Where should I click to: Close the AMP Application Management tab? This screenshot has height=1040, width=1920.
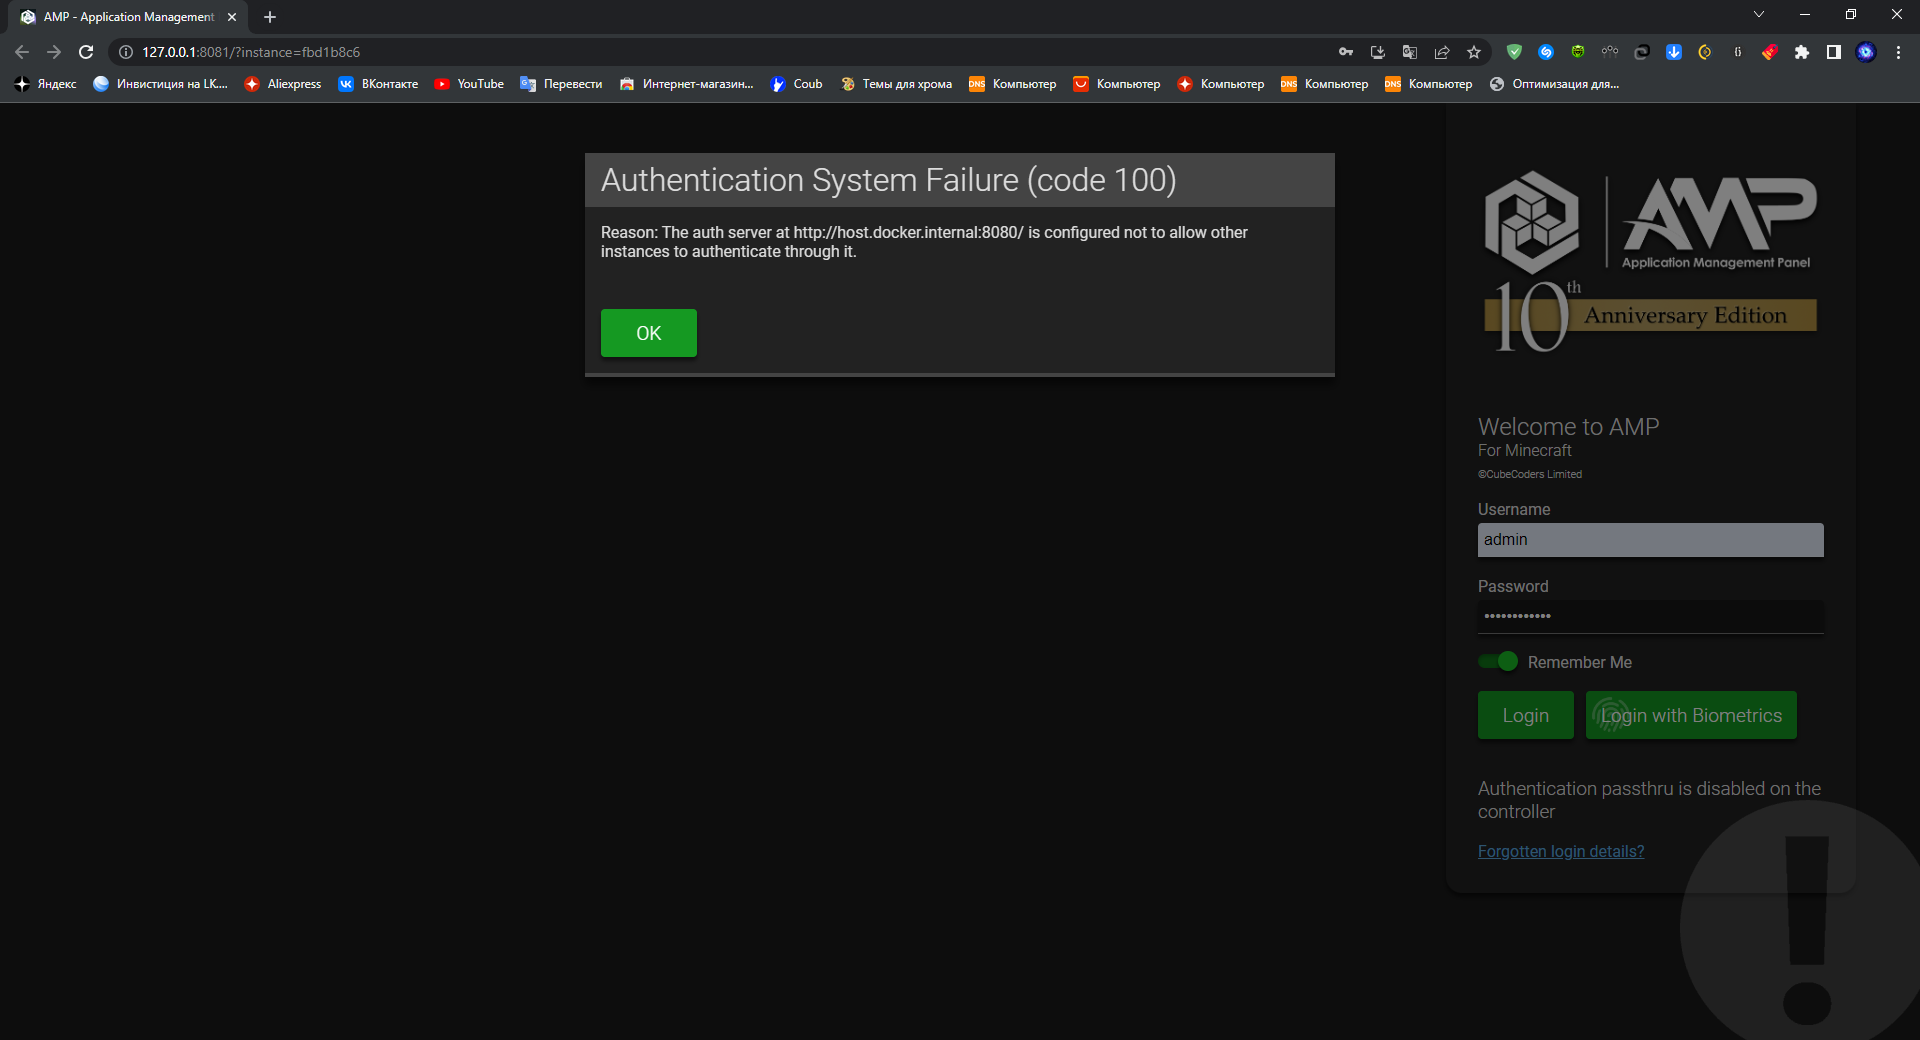pos(232,17)
